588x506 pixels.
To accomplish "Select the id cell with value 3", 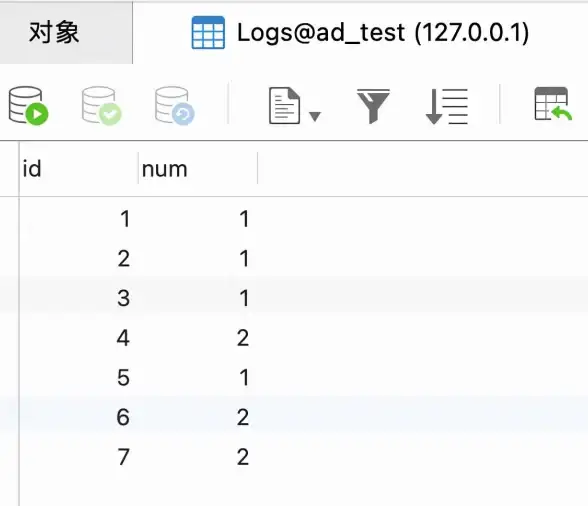I will [x=79, y=298].
